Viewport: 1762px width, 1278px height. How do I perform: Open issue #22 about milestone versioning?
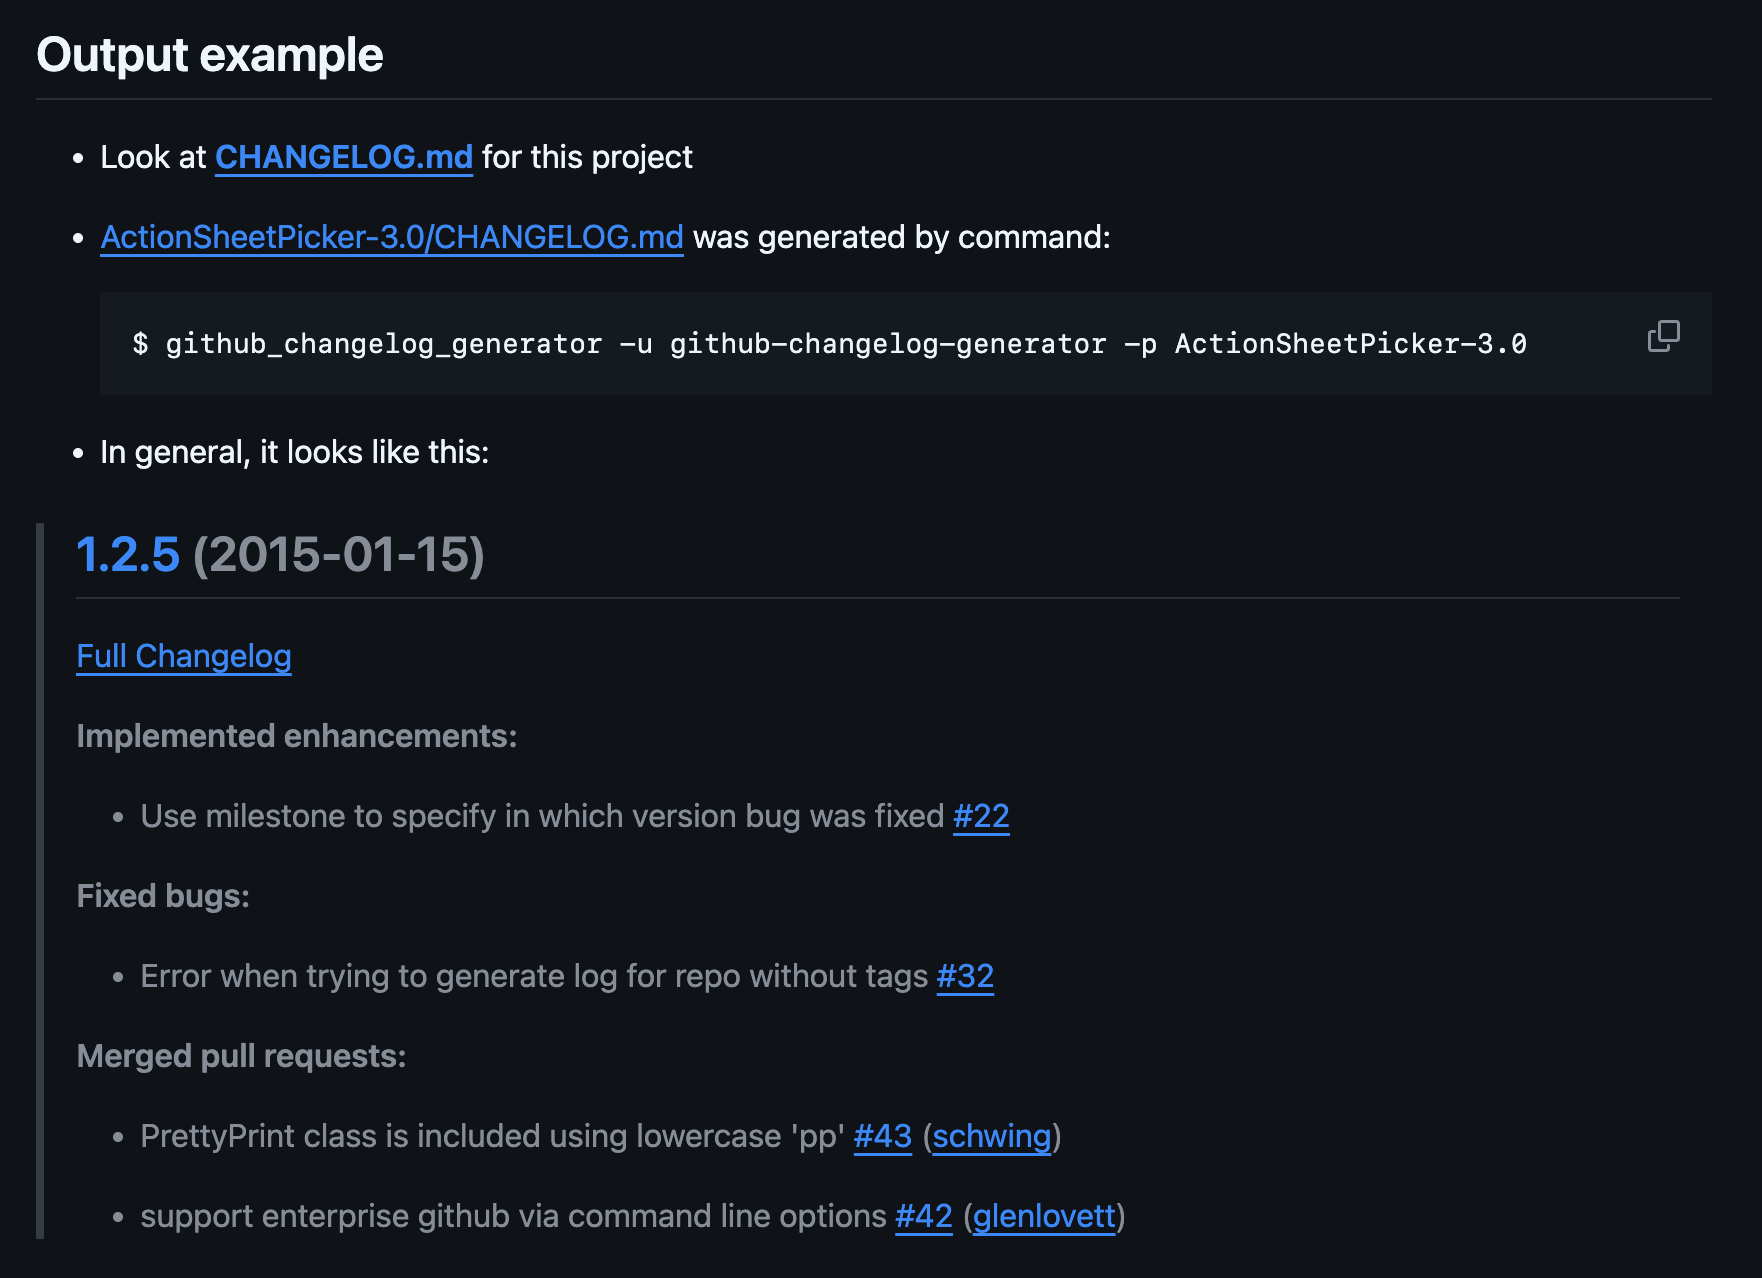[979, 816]
